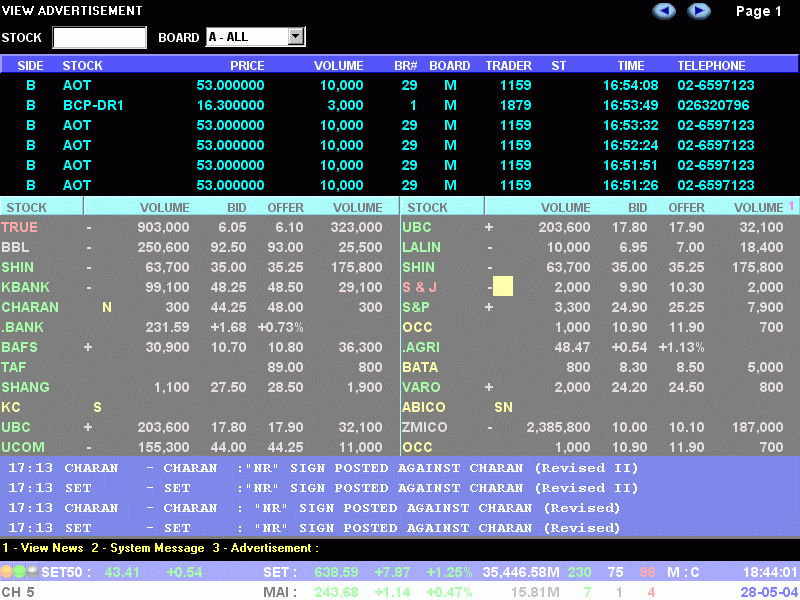Image resolution: width=800 pixels, height=600 pixels.
Task: Click KC stock symbol
Action: 11,407
